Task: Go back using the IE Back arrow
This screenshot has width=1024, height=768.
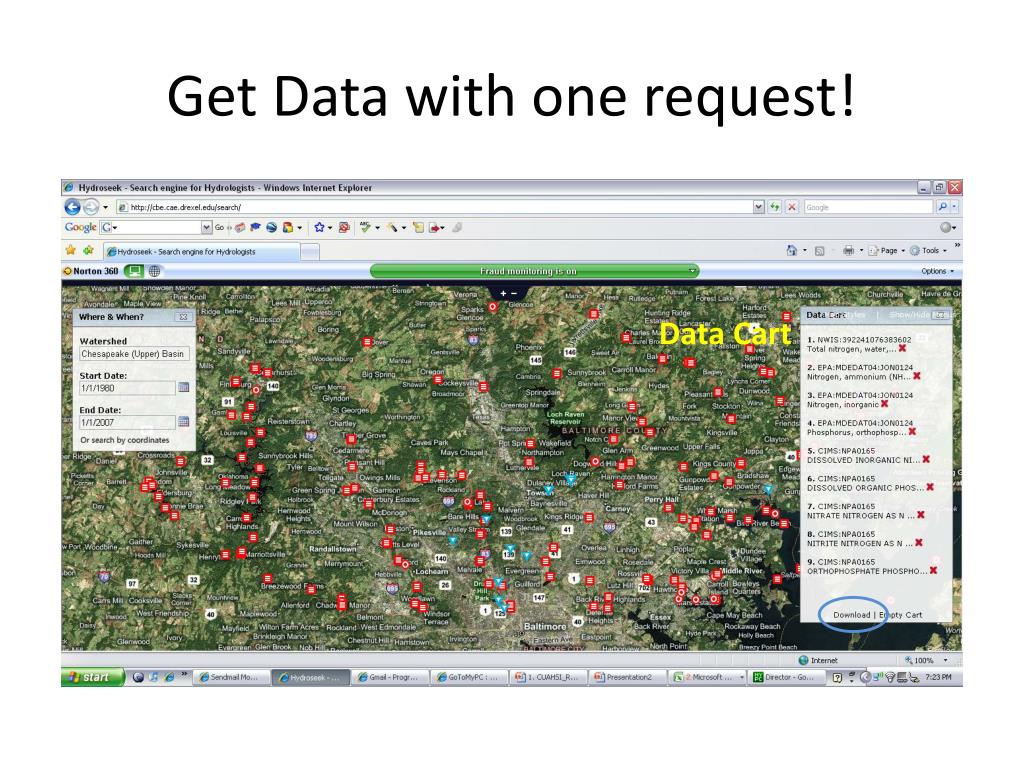Action: coord(72,207)
